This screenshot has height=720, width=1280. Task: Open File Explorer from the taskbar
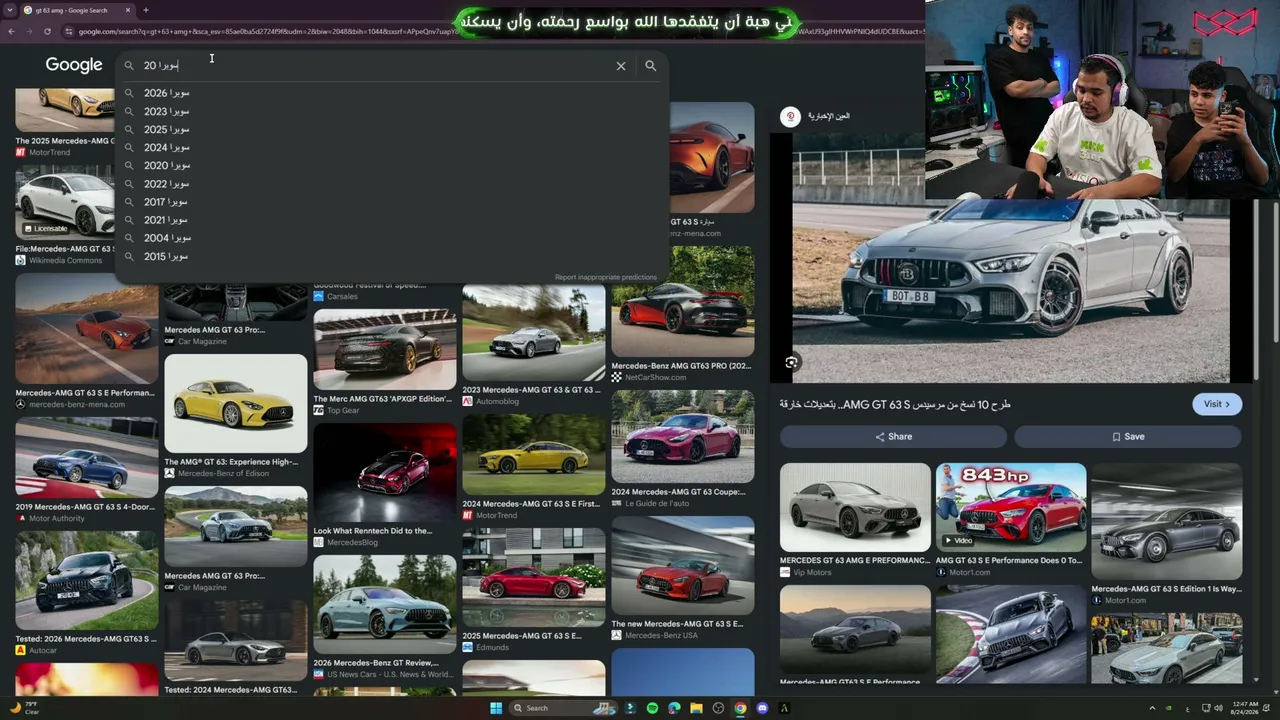coord(696,708)
